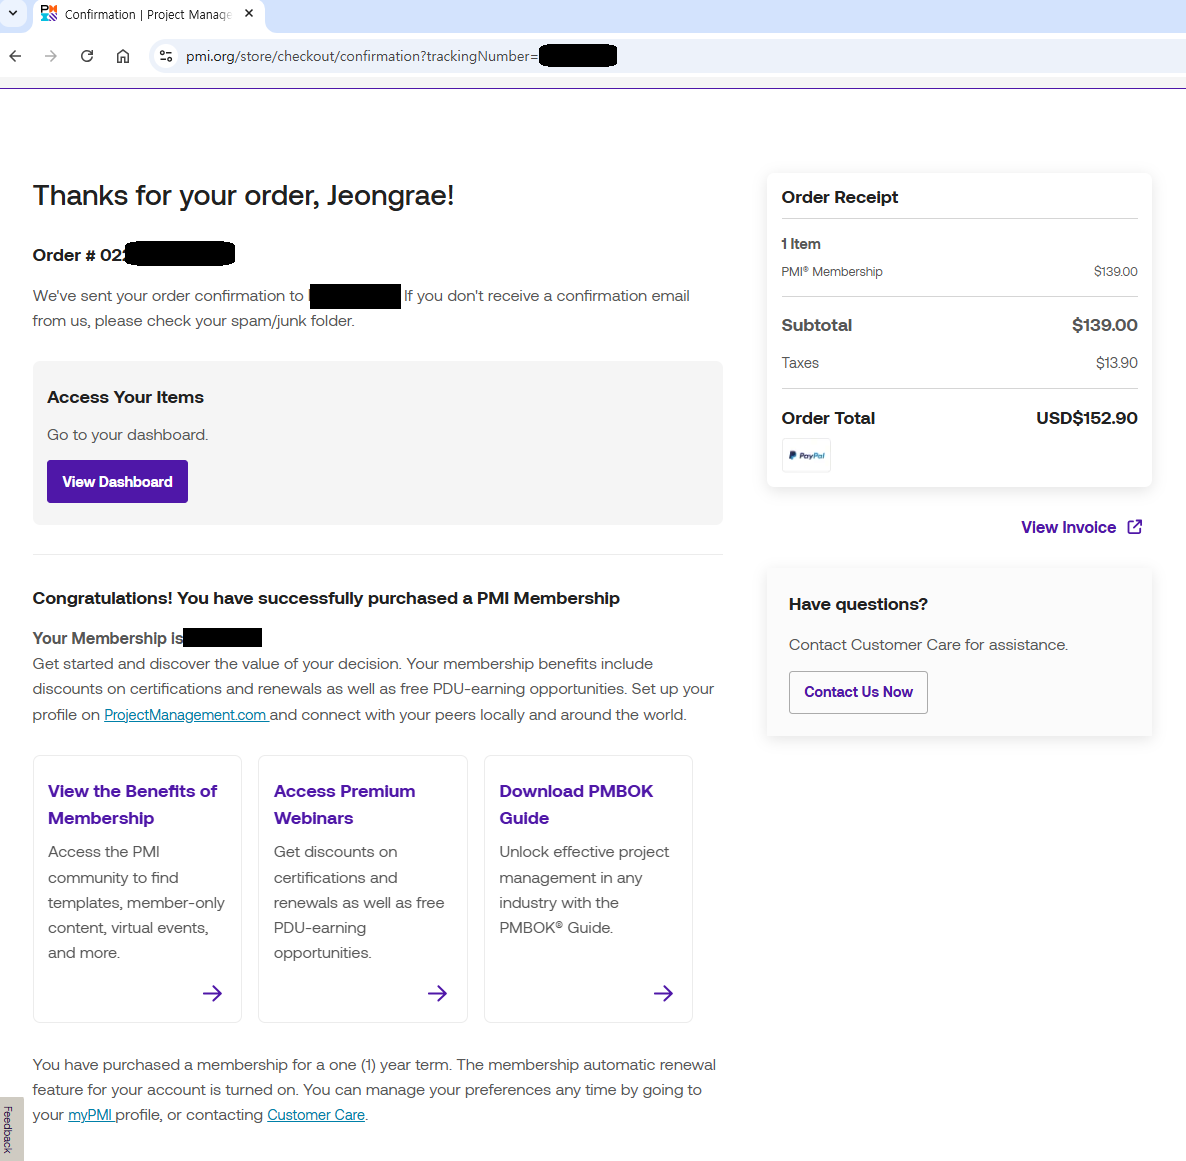Click the external-link icon beside View Invoice
Image resolution: width=1186 pixels, height=1161 pixels.
point(1135,527)
